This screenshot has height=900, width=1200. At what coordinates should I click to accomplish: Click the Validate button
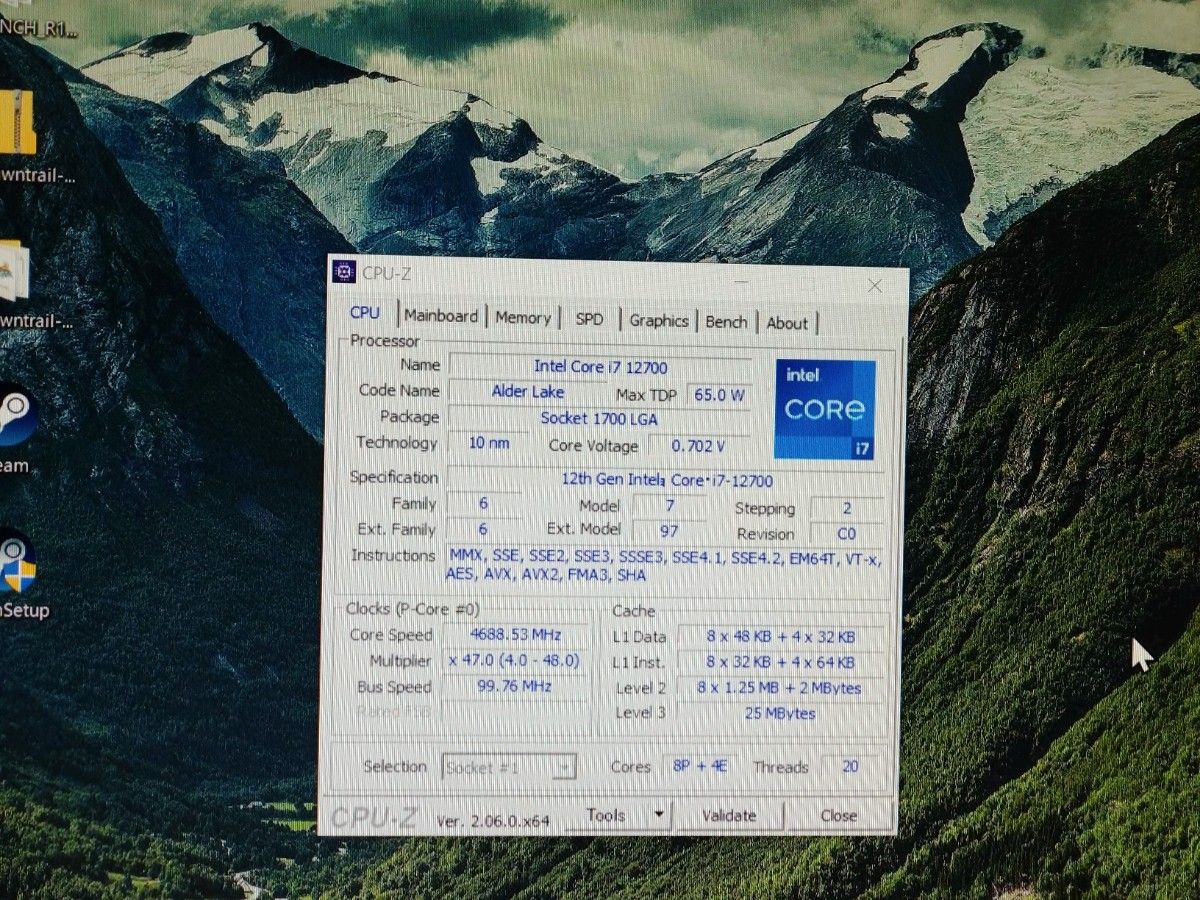pos(729,816)
